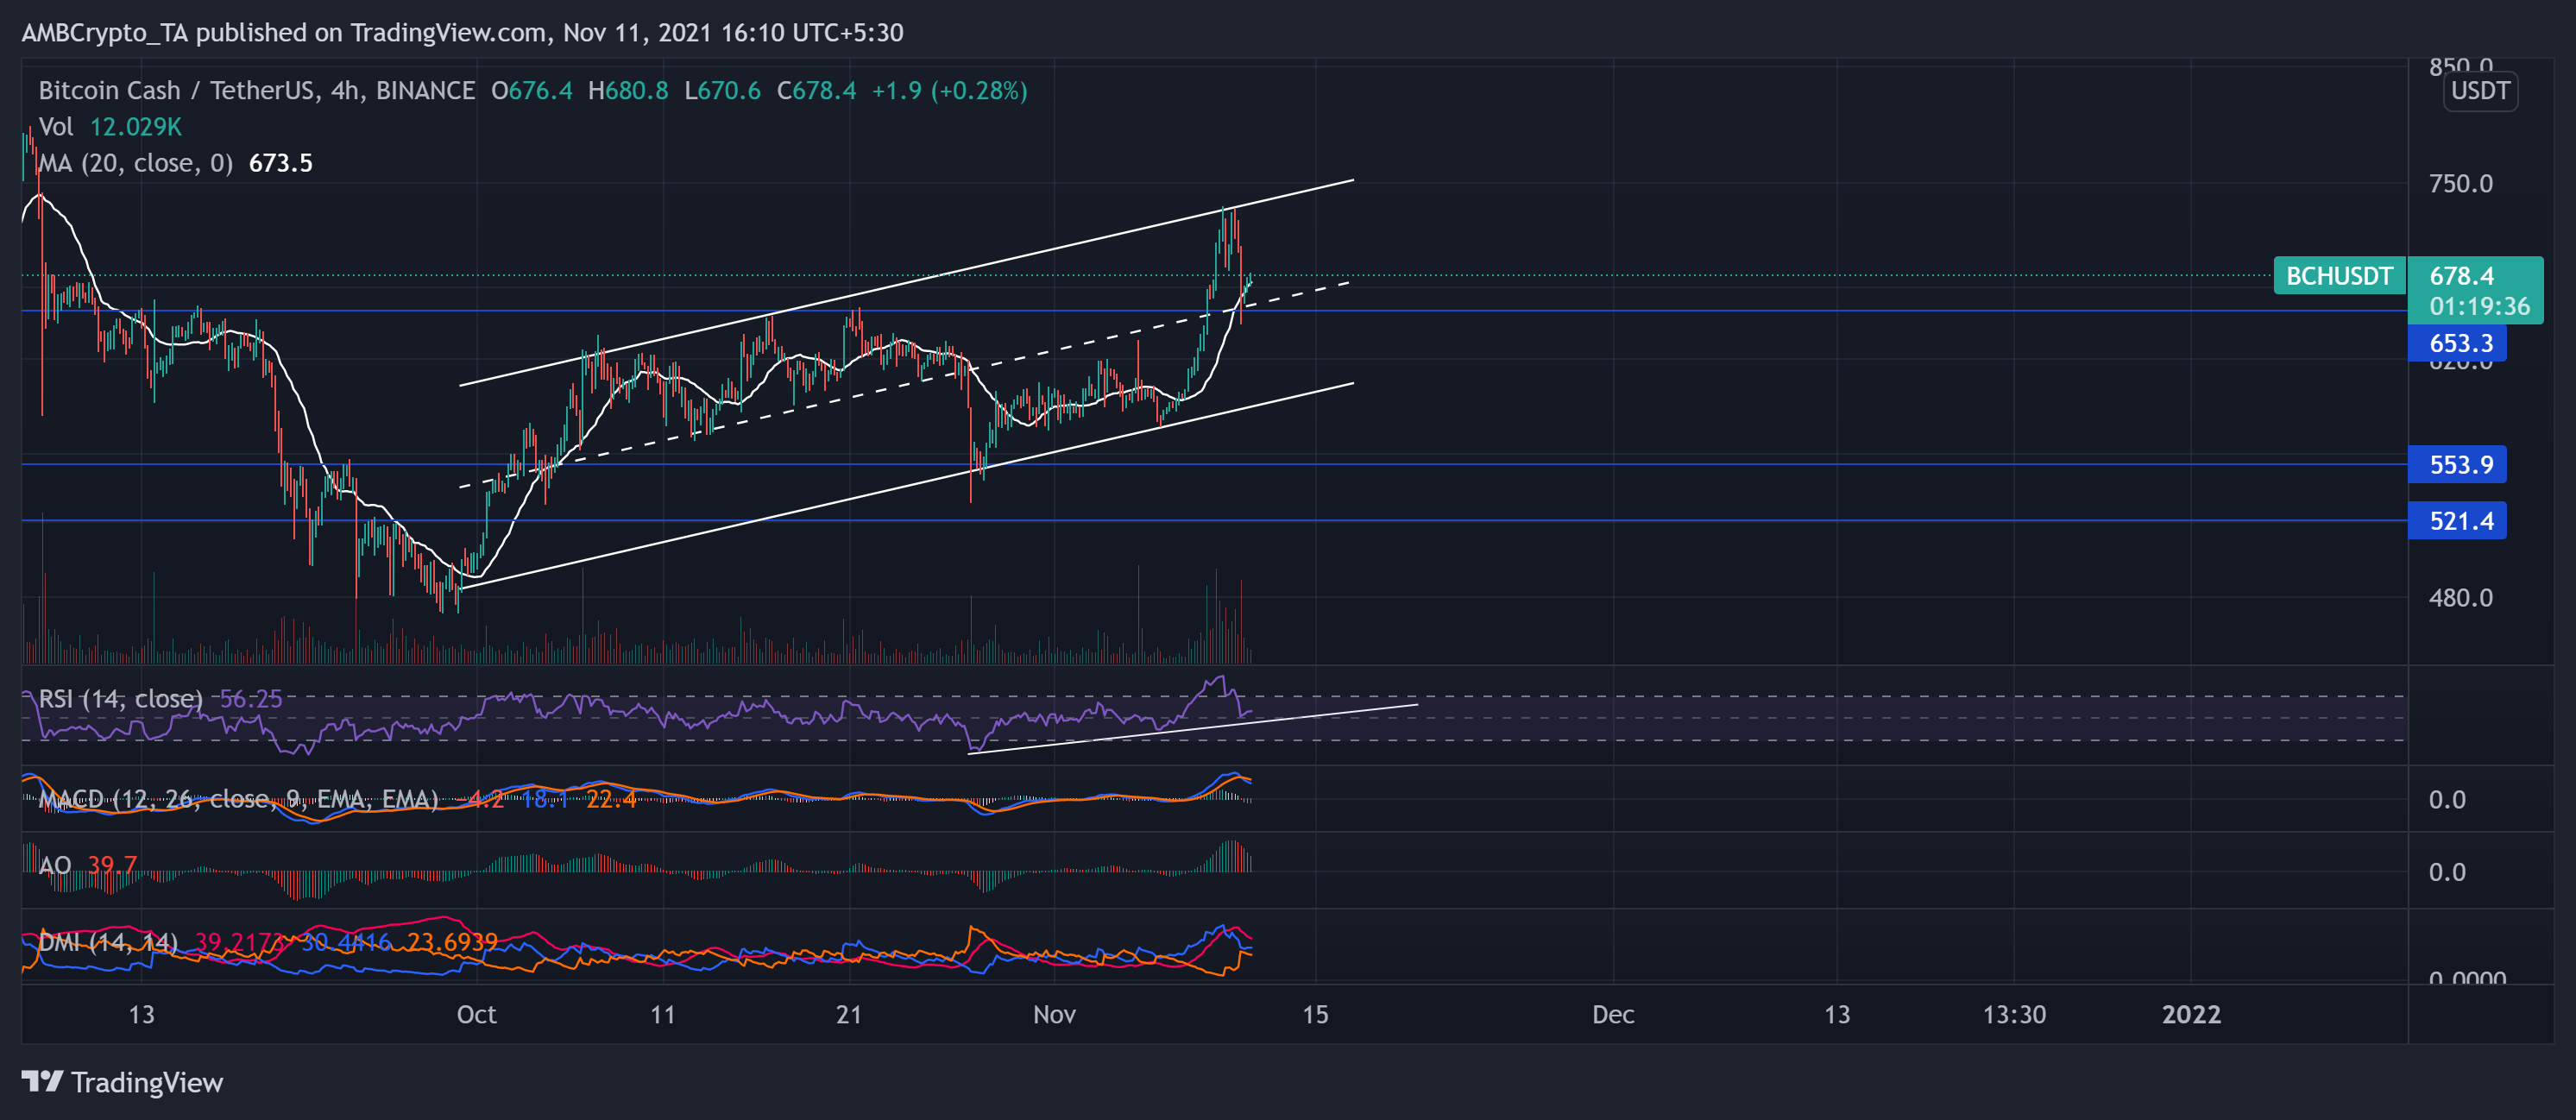
Task: Select the Vol 12.029K indicator legend
Action: [x=110, y=127]
